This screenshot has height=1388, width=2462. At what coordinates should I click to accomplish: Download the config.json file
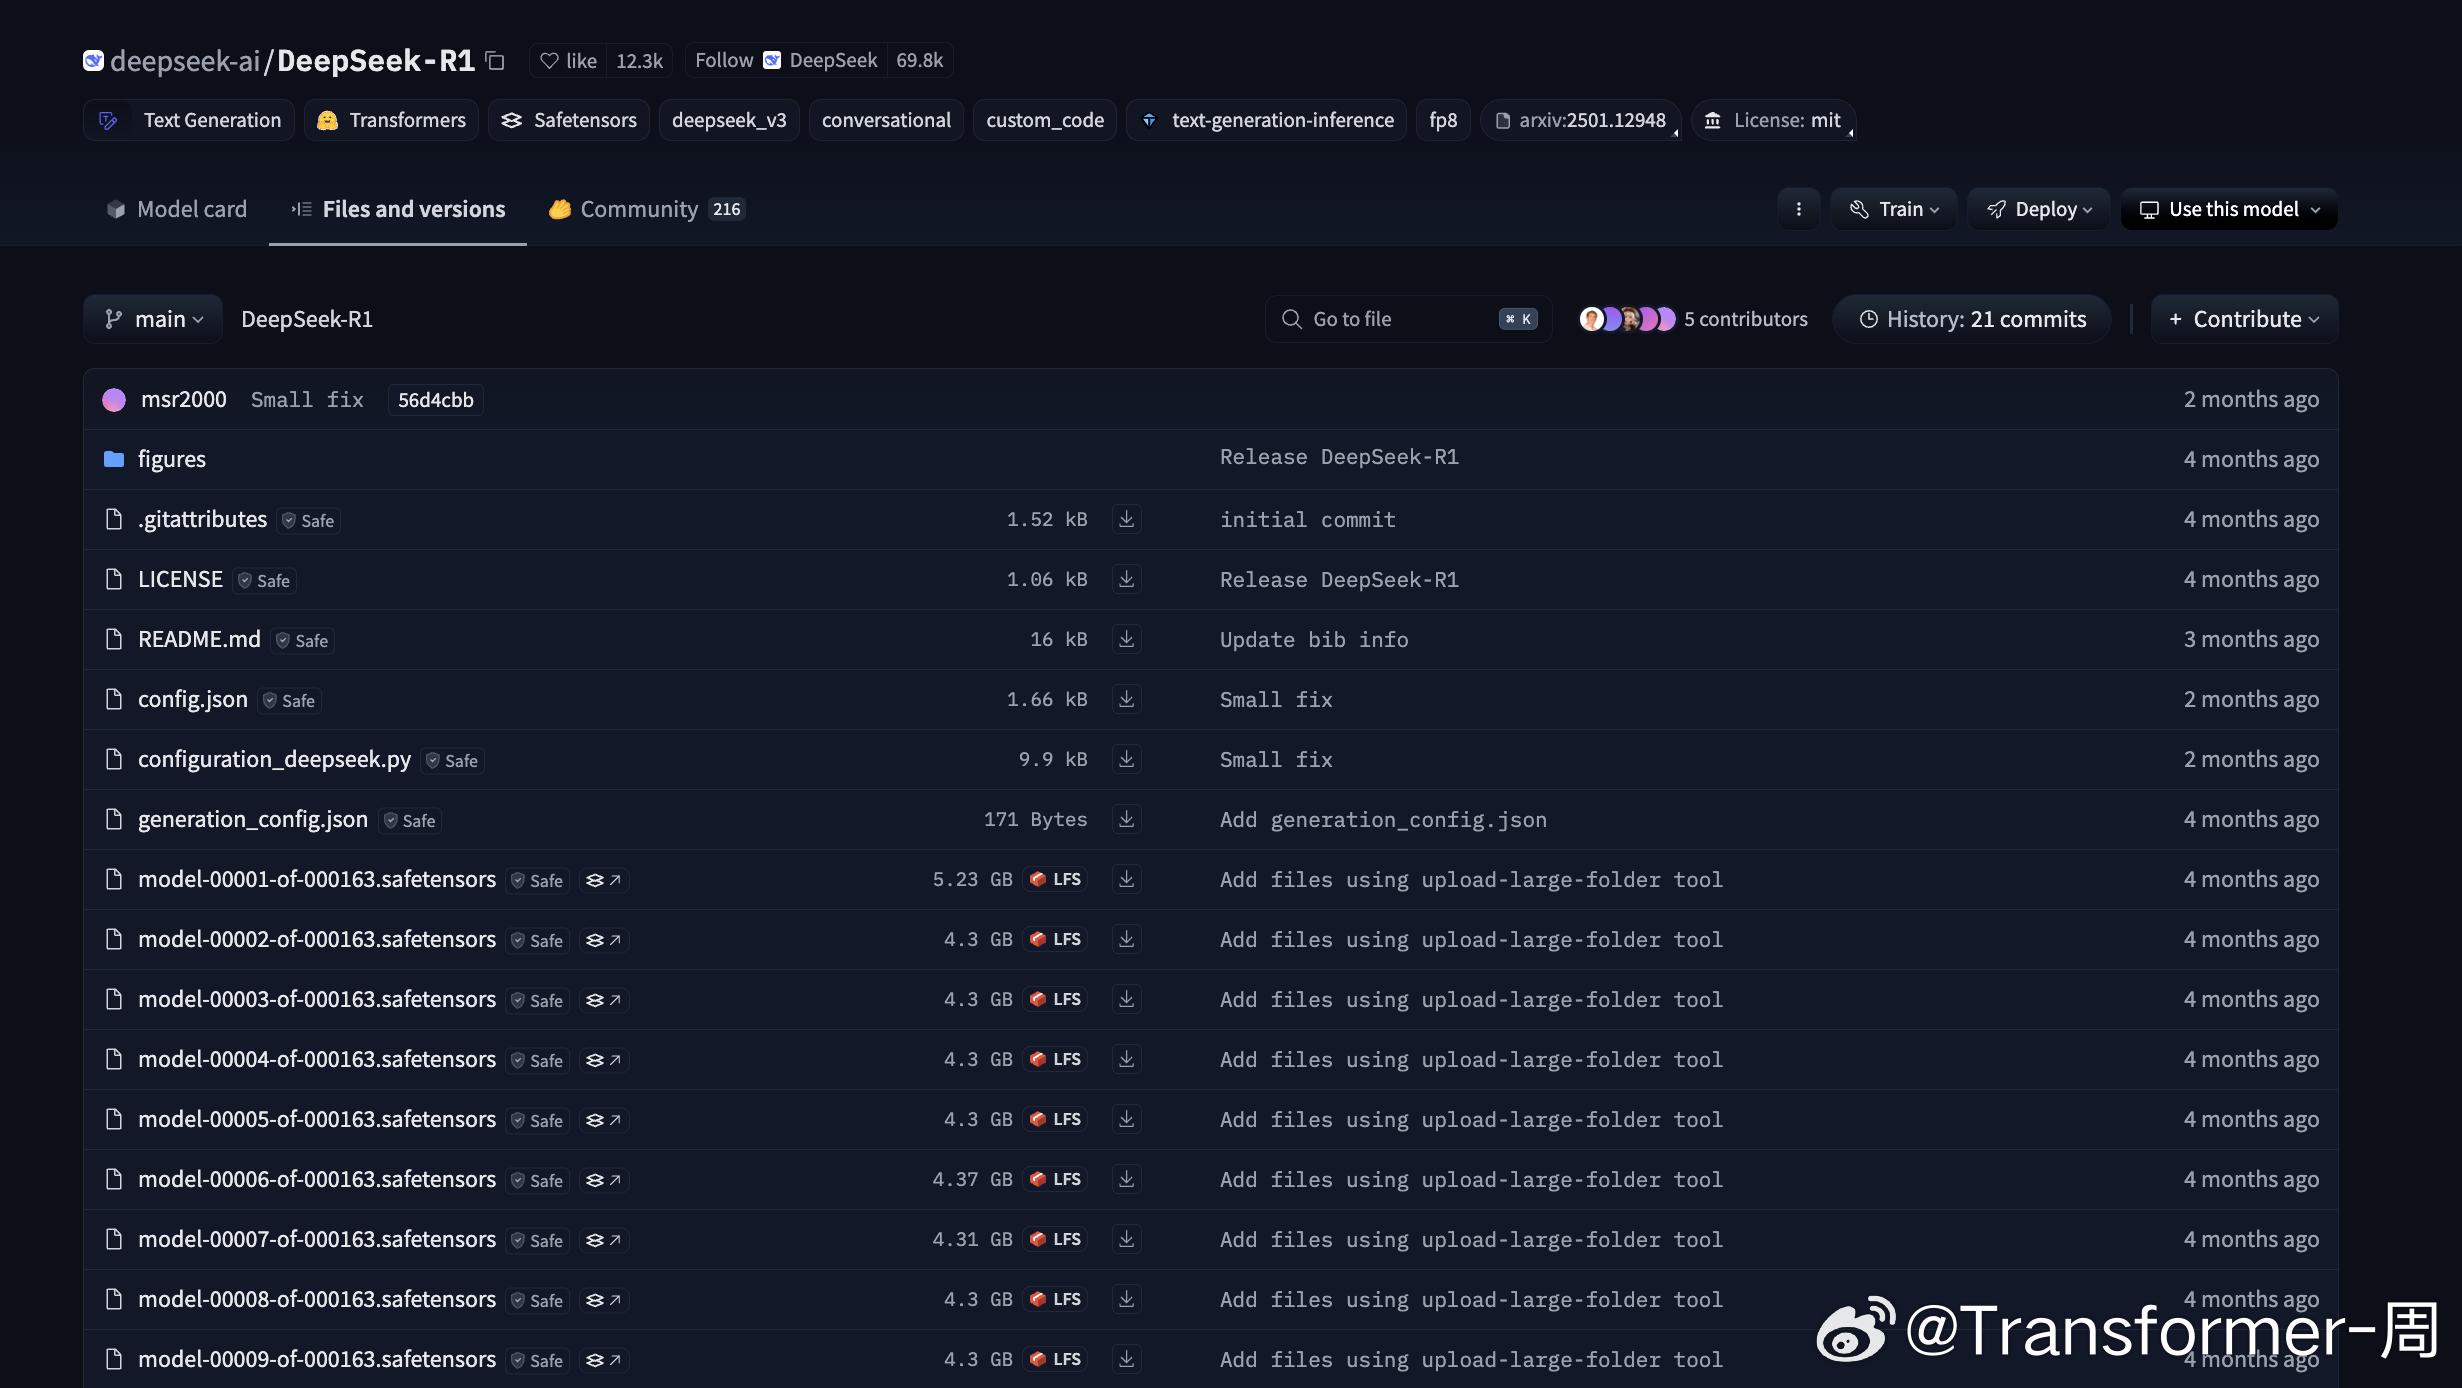[x=1126, y=699]
